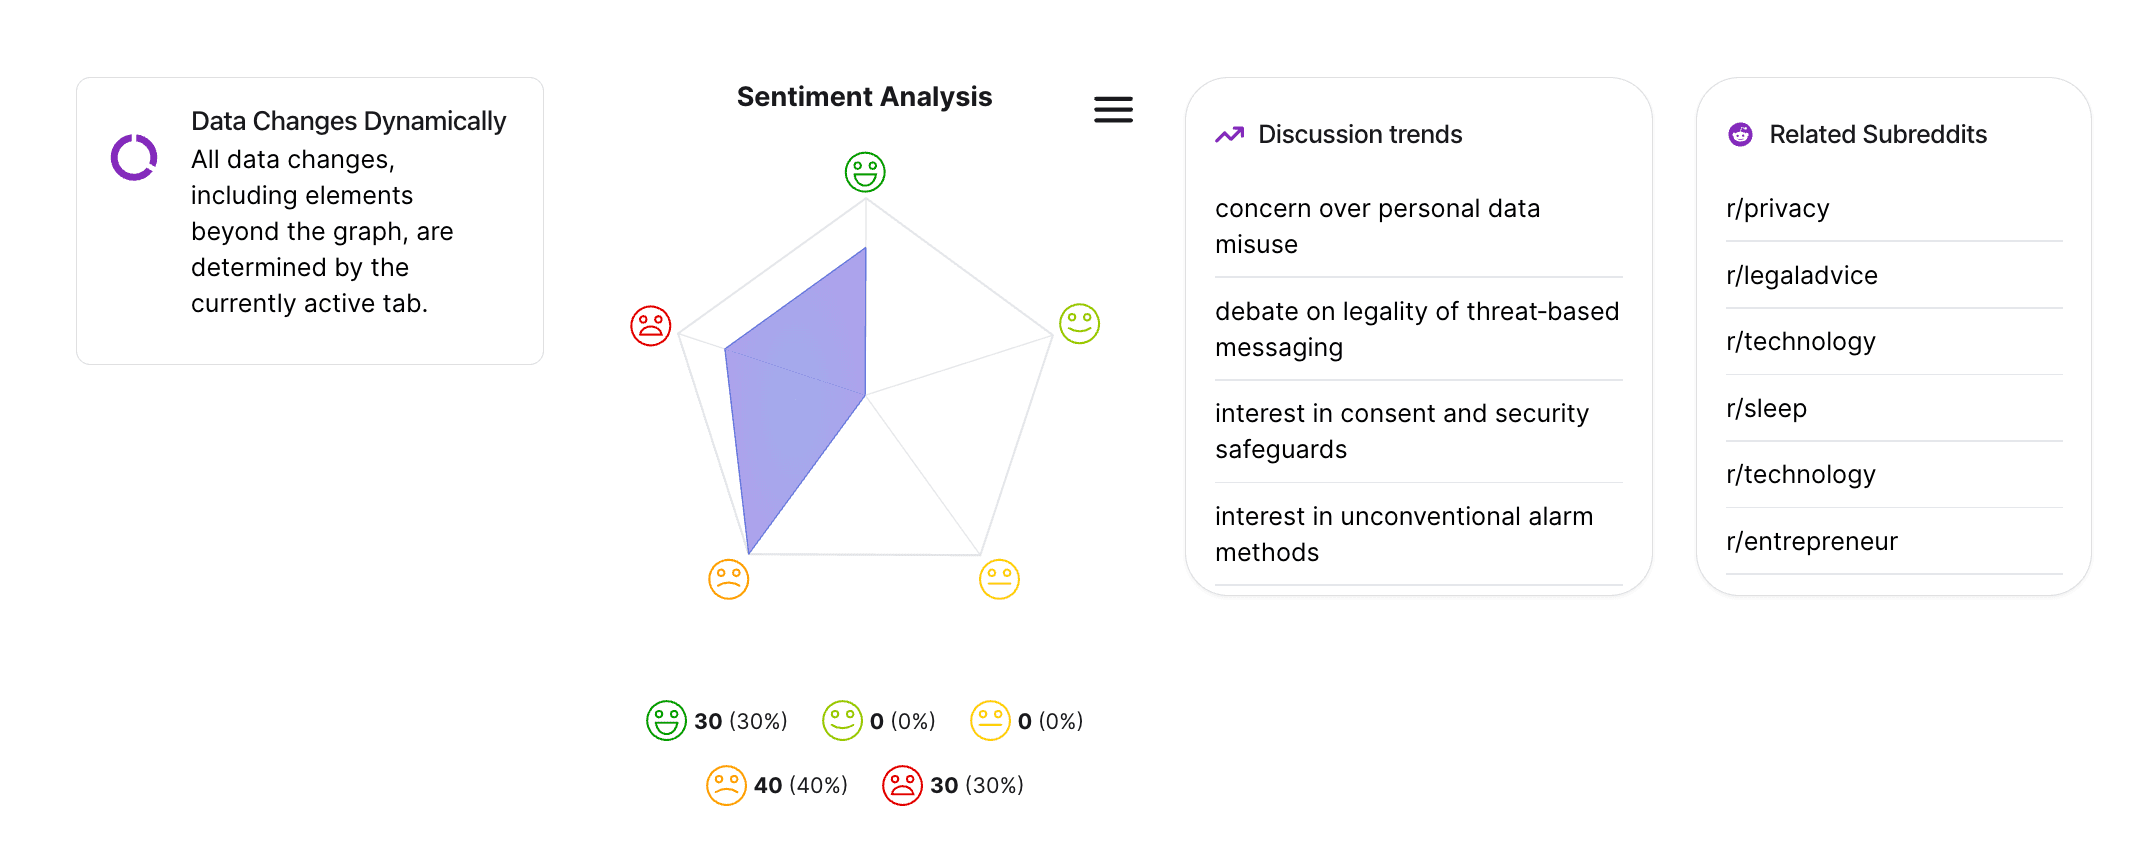Open the r/legaladvice subreddit link
Image resolution: width=2138 pixels, height=850 pixels.
point(1801,276)
